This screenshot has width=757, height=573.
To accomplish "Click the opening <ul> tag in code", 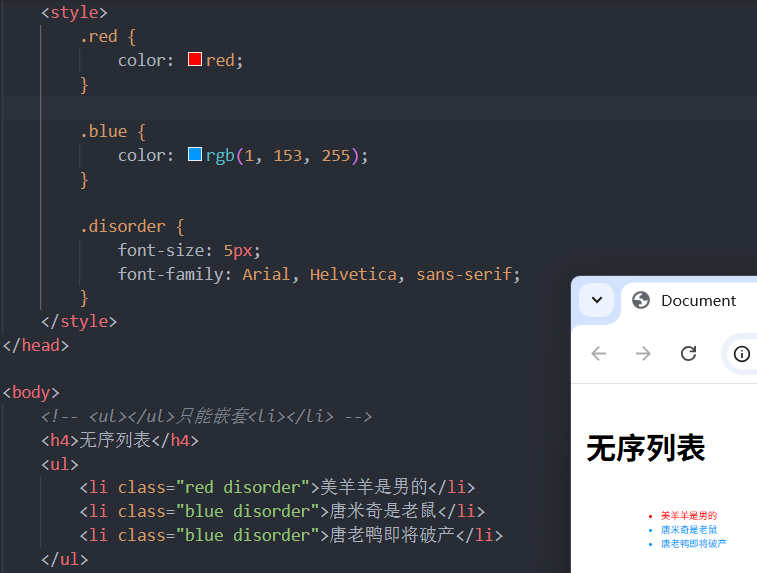I will pos(60,464).
